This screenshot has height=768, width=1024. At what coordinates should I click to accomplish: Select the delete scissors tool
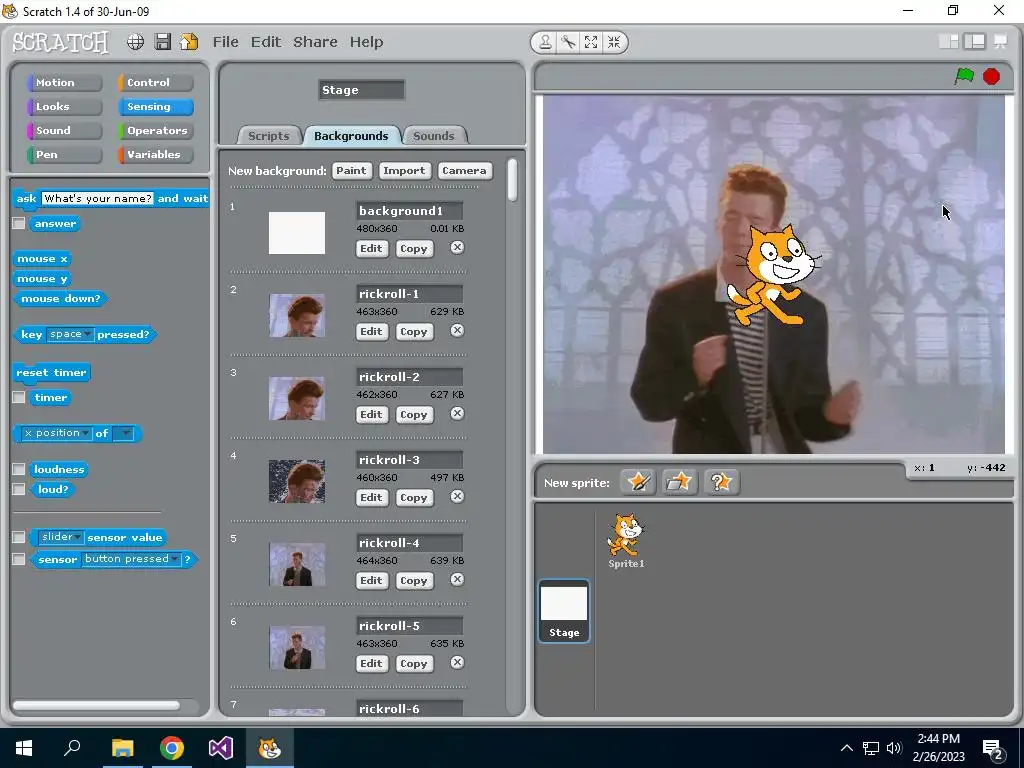568,42
